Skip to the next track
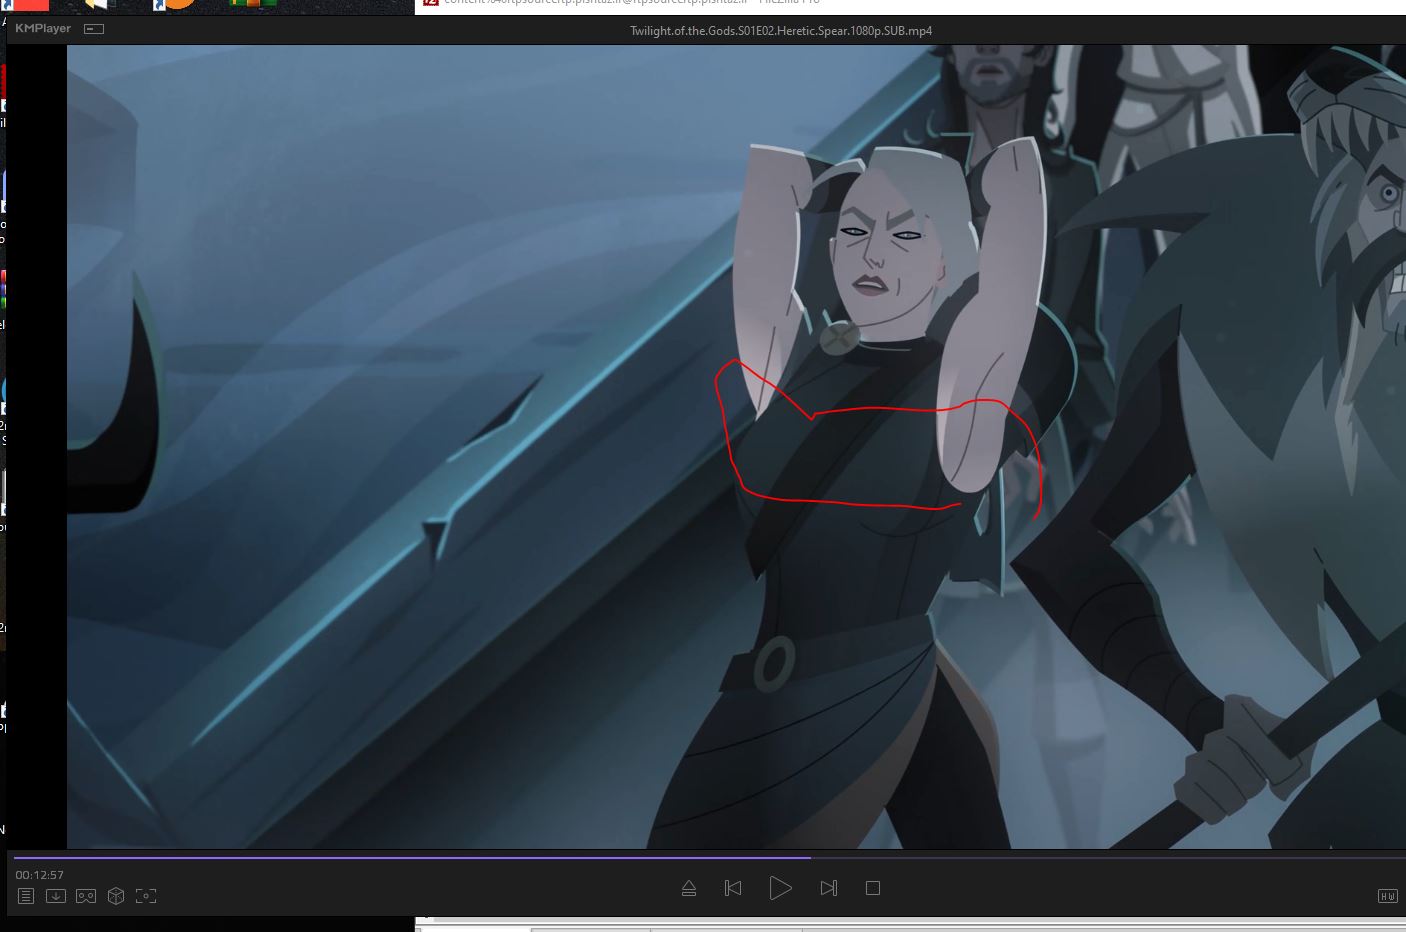 click(828, 888)
